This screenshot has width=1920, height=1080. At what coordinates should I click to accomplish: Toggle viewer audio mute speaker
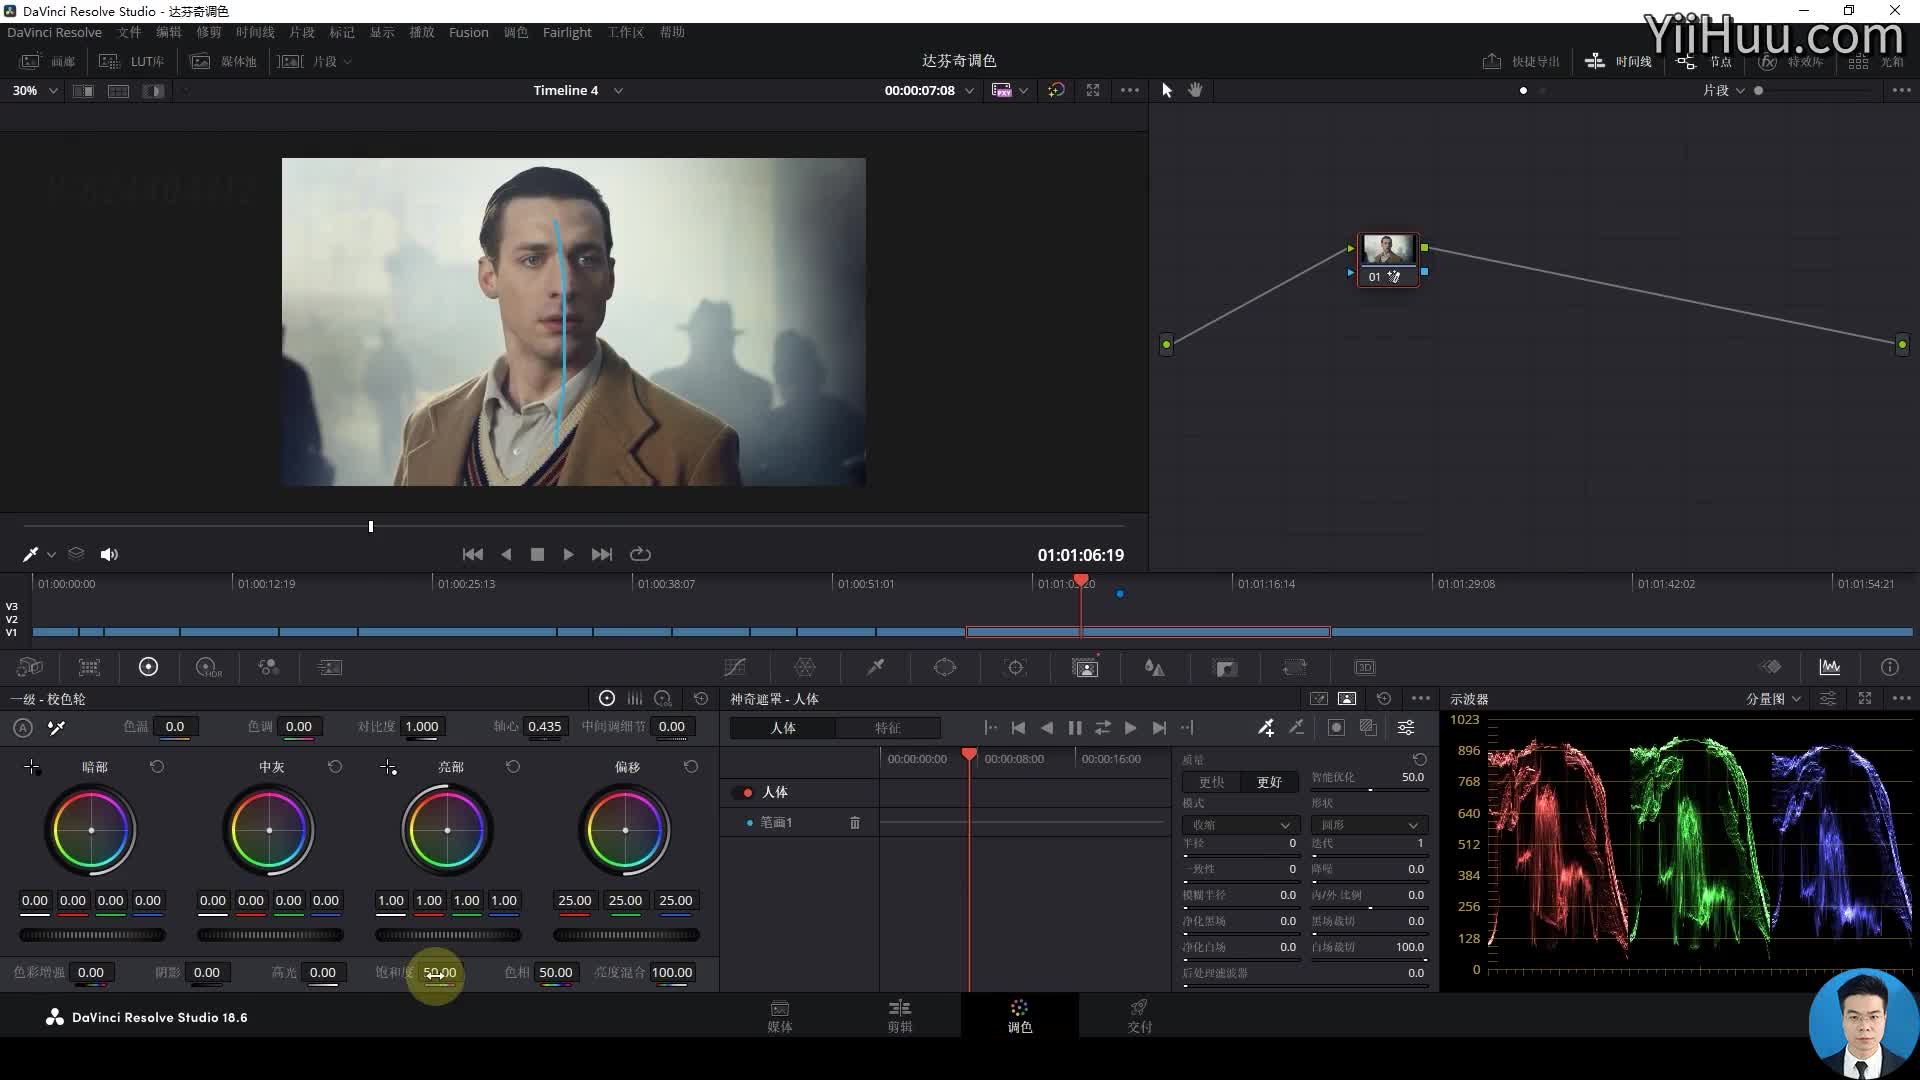click(x=109, y=554)
